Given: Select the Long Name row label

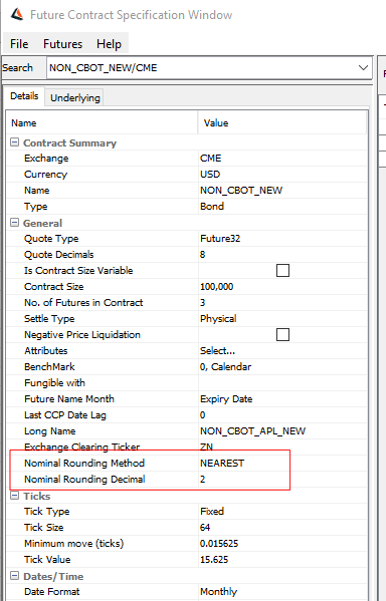Looking at the screenshot, I should (50, 431).
